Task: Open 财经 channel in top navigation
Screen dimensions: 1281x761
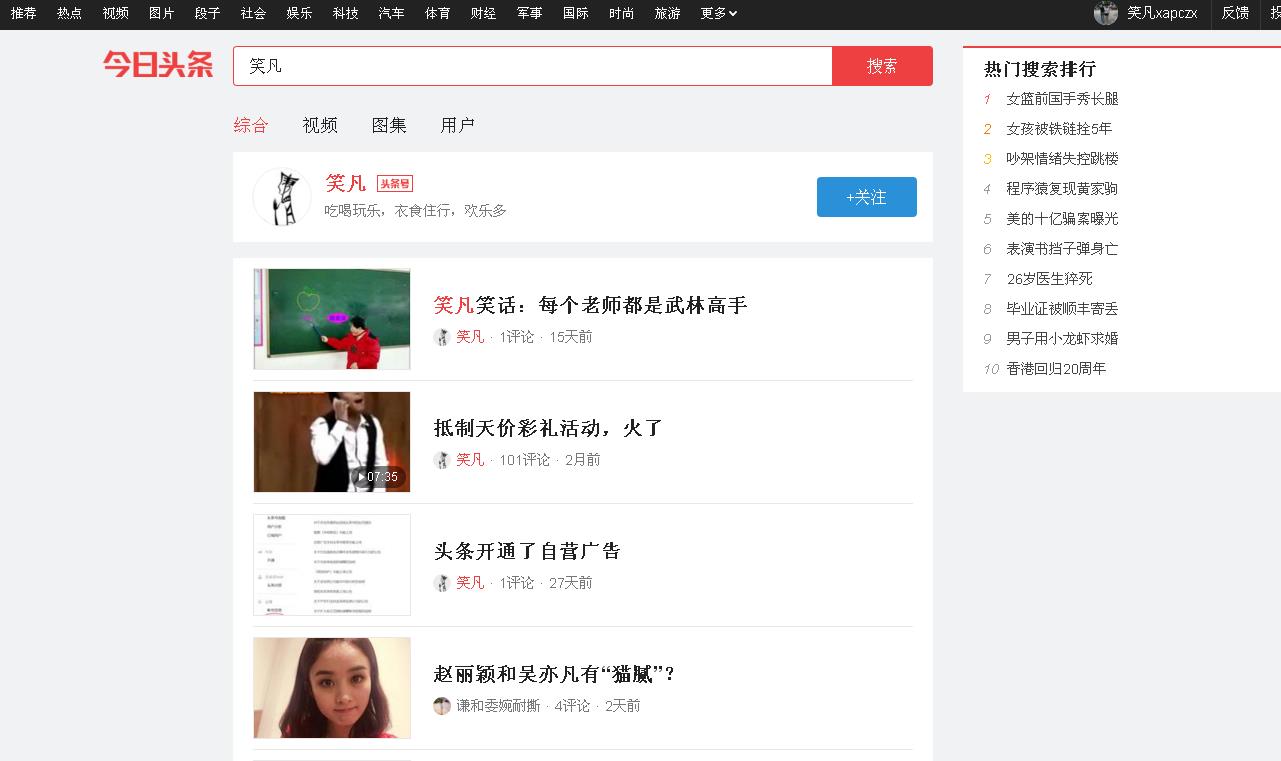Action: point(483,13)
